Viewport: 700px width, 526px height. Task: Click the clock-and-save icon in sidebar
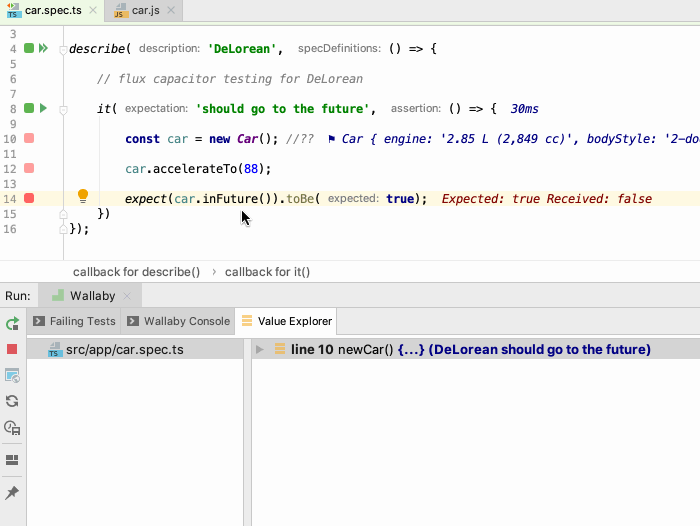click(12, 428)
